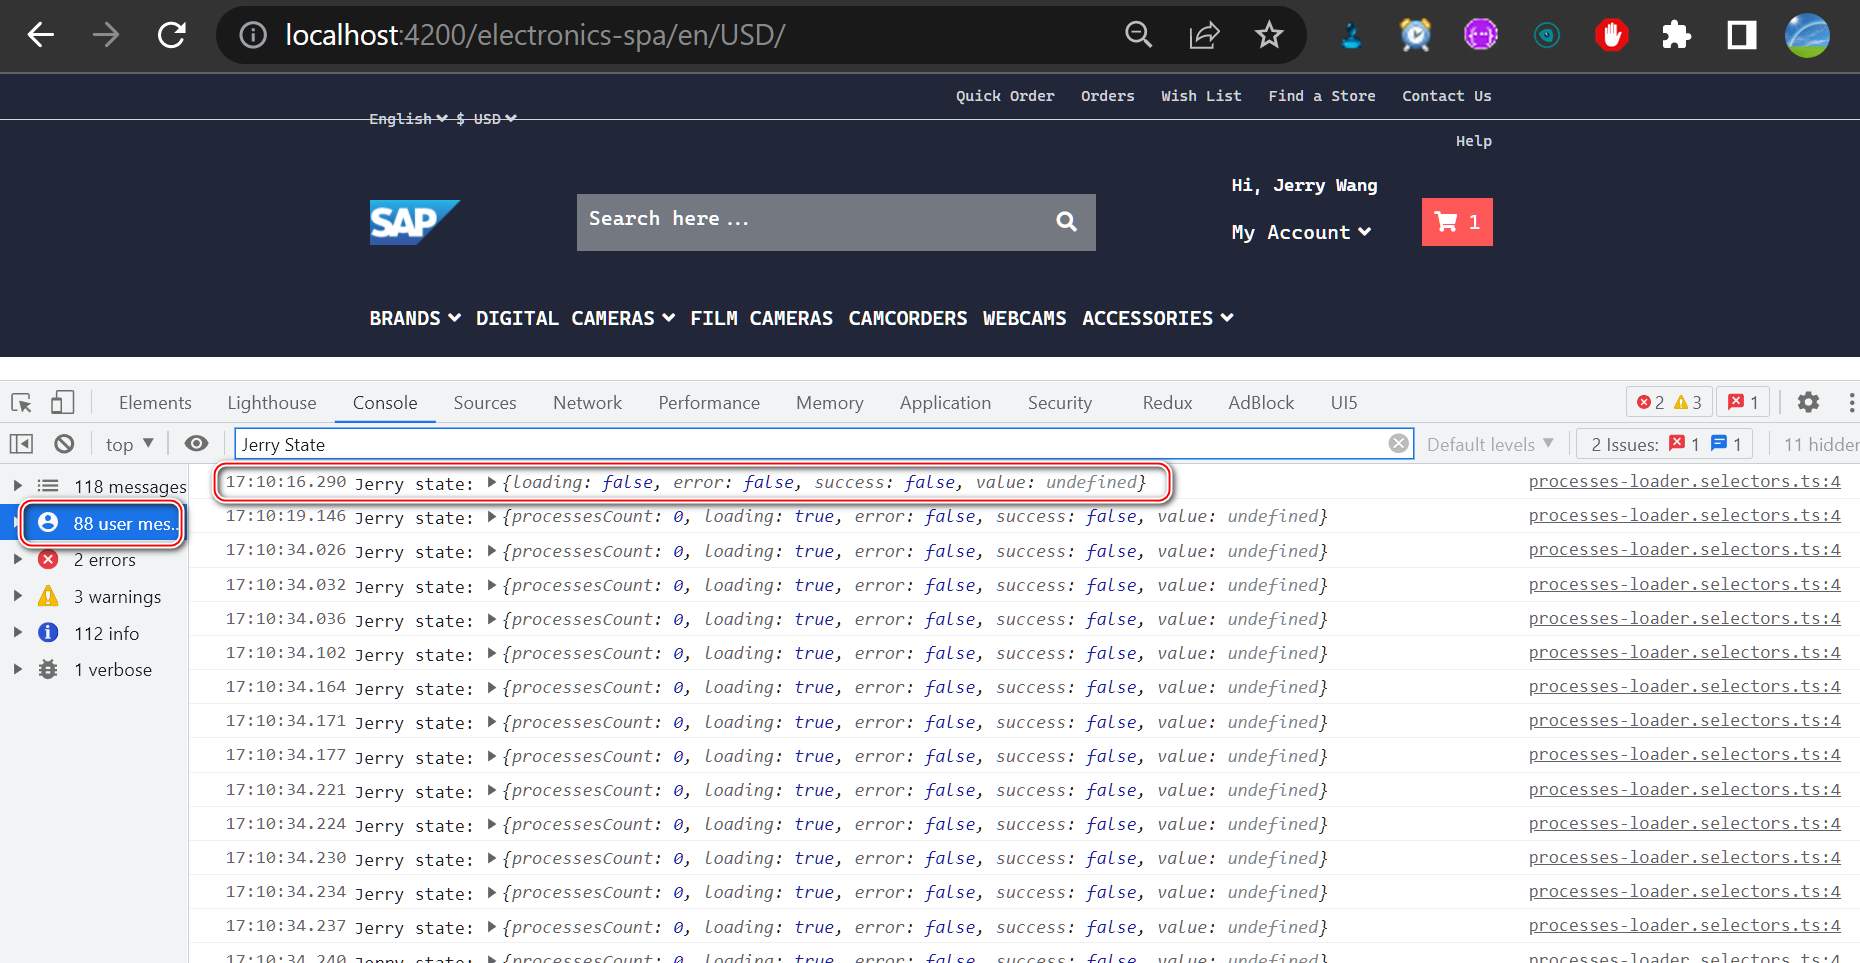Go to FILM CAMERAS category
This screenshot has height=963, width=1860.
pos(761,318)
